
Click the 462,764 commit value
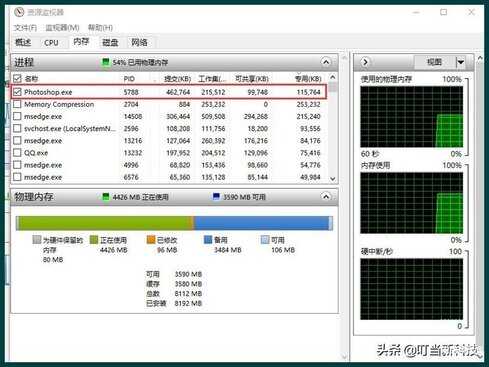point(178,92)
